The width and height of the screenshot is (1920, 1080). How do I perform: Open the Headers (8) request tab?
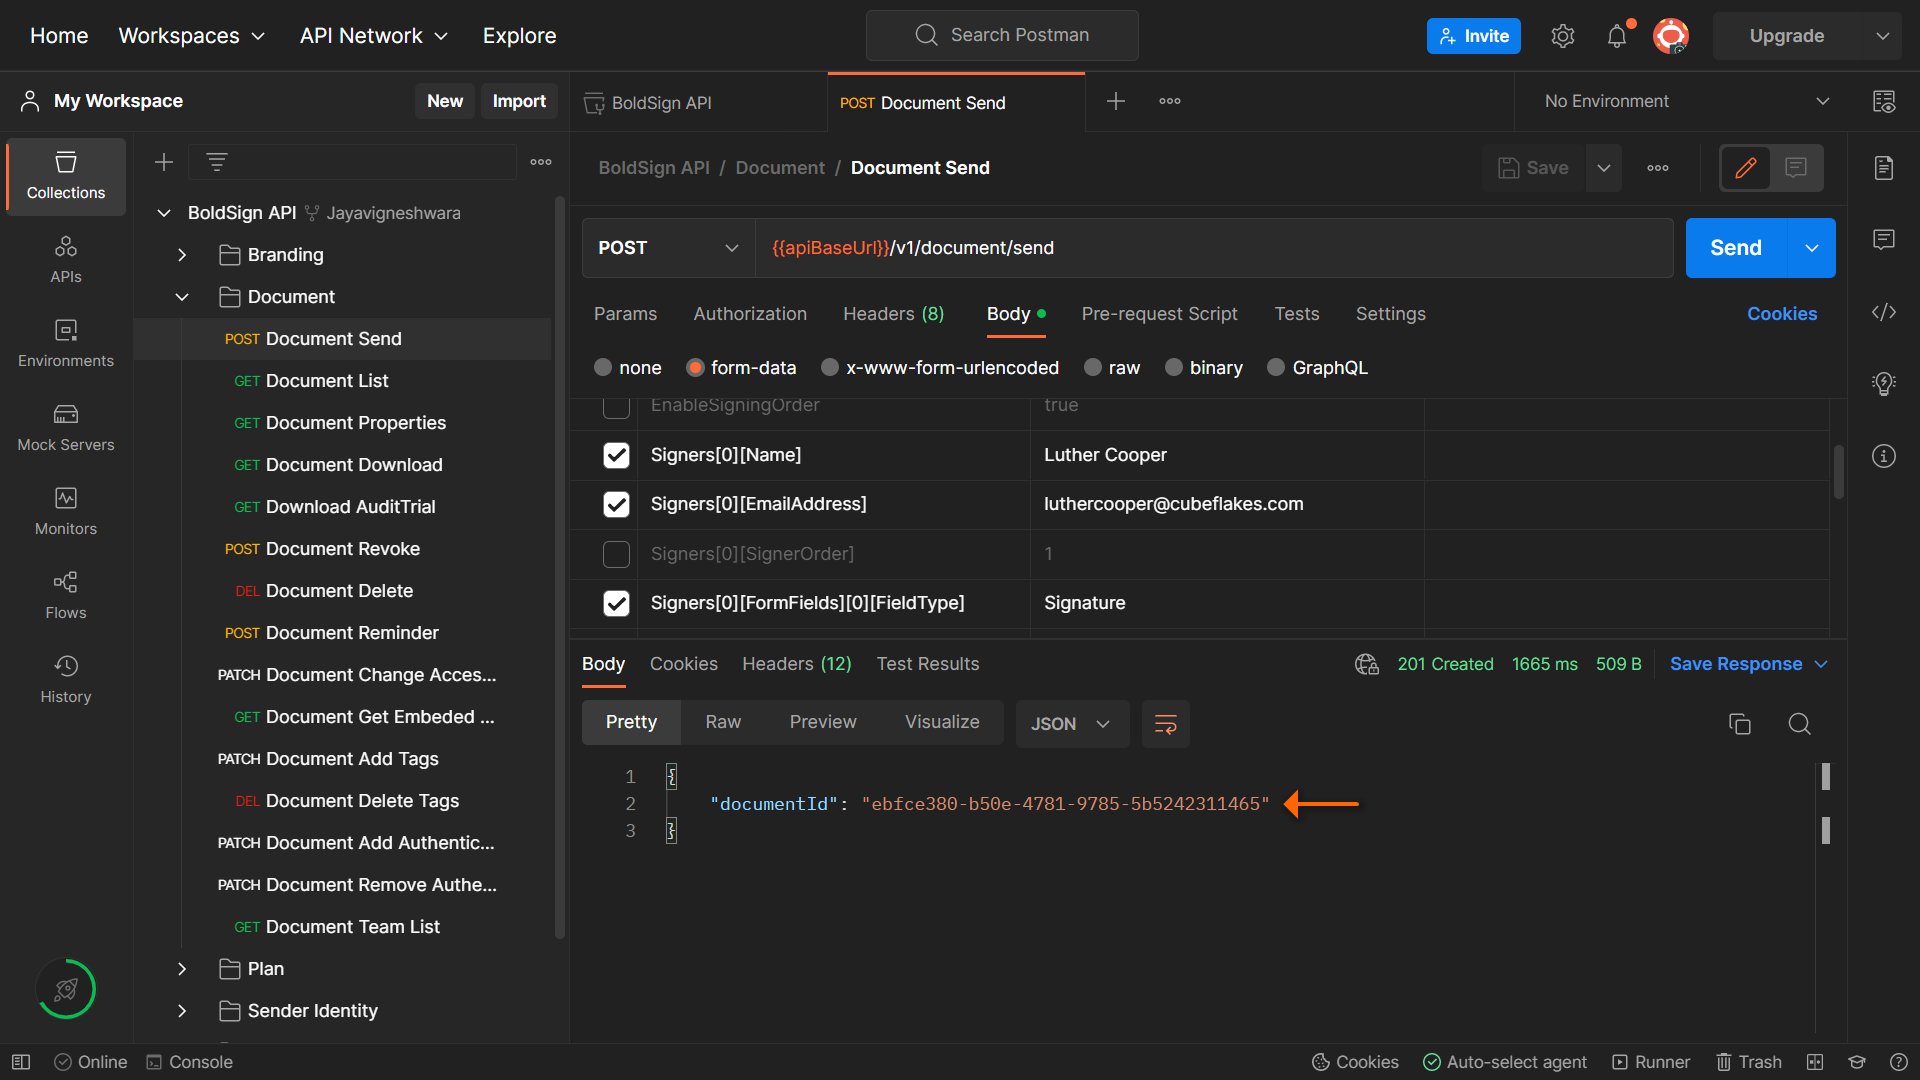[x=893, y=314]
